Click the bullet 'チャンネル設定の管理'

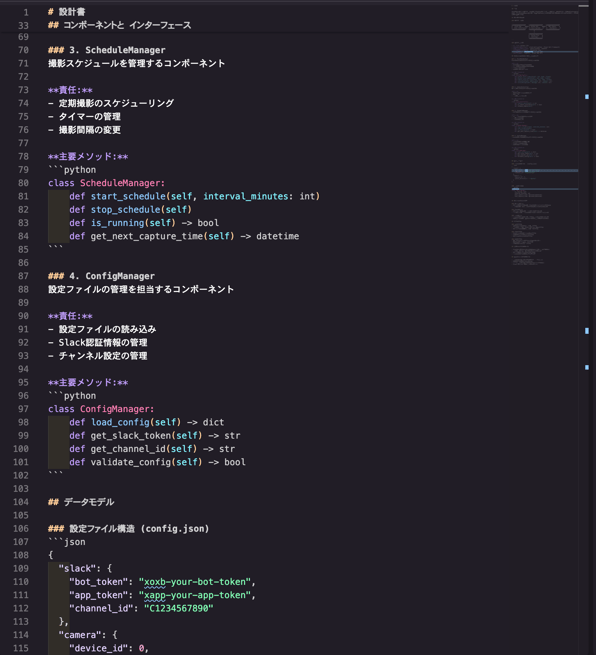click(x=103, y=356)
